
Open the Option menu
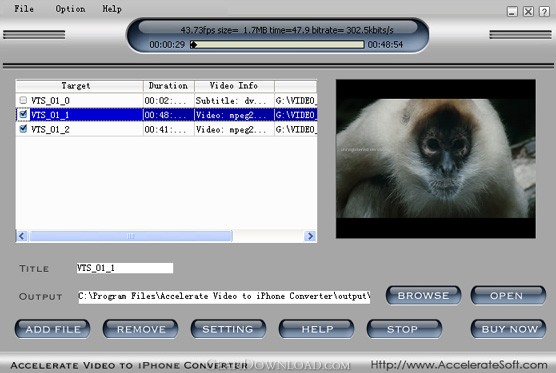tap(70, 9)
